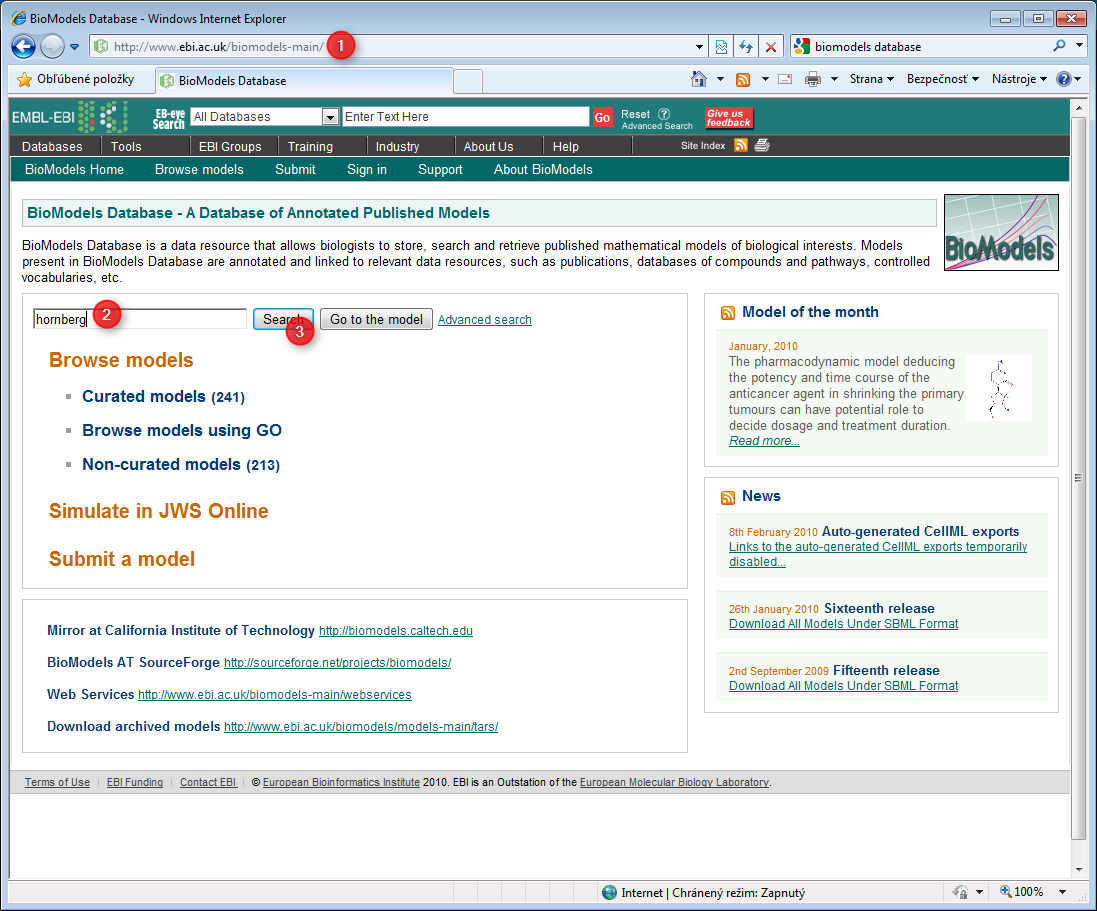Click the browser Forward arrow button
This screenshot has width=1097, height=911.
tap(52, 47)
